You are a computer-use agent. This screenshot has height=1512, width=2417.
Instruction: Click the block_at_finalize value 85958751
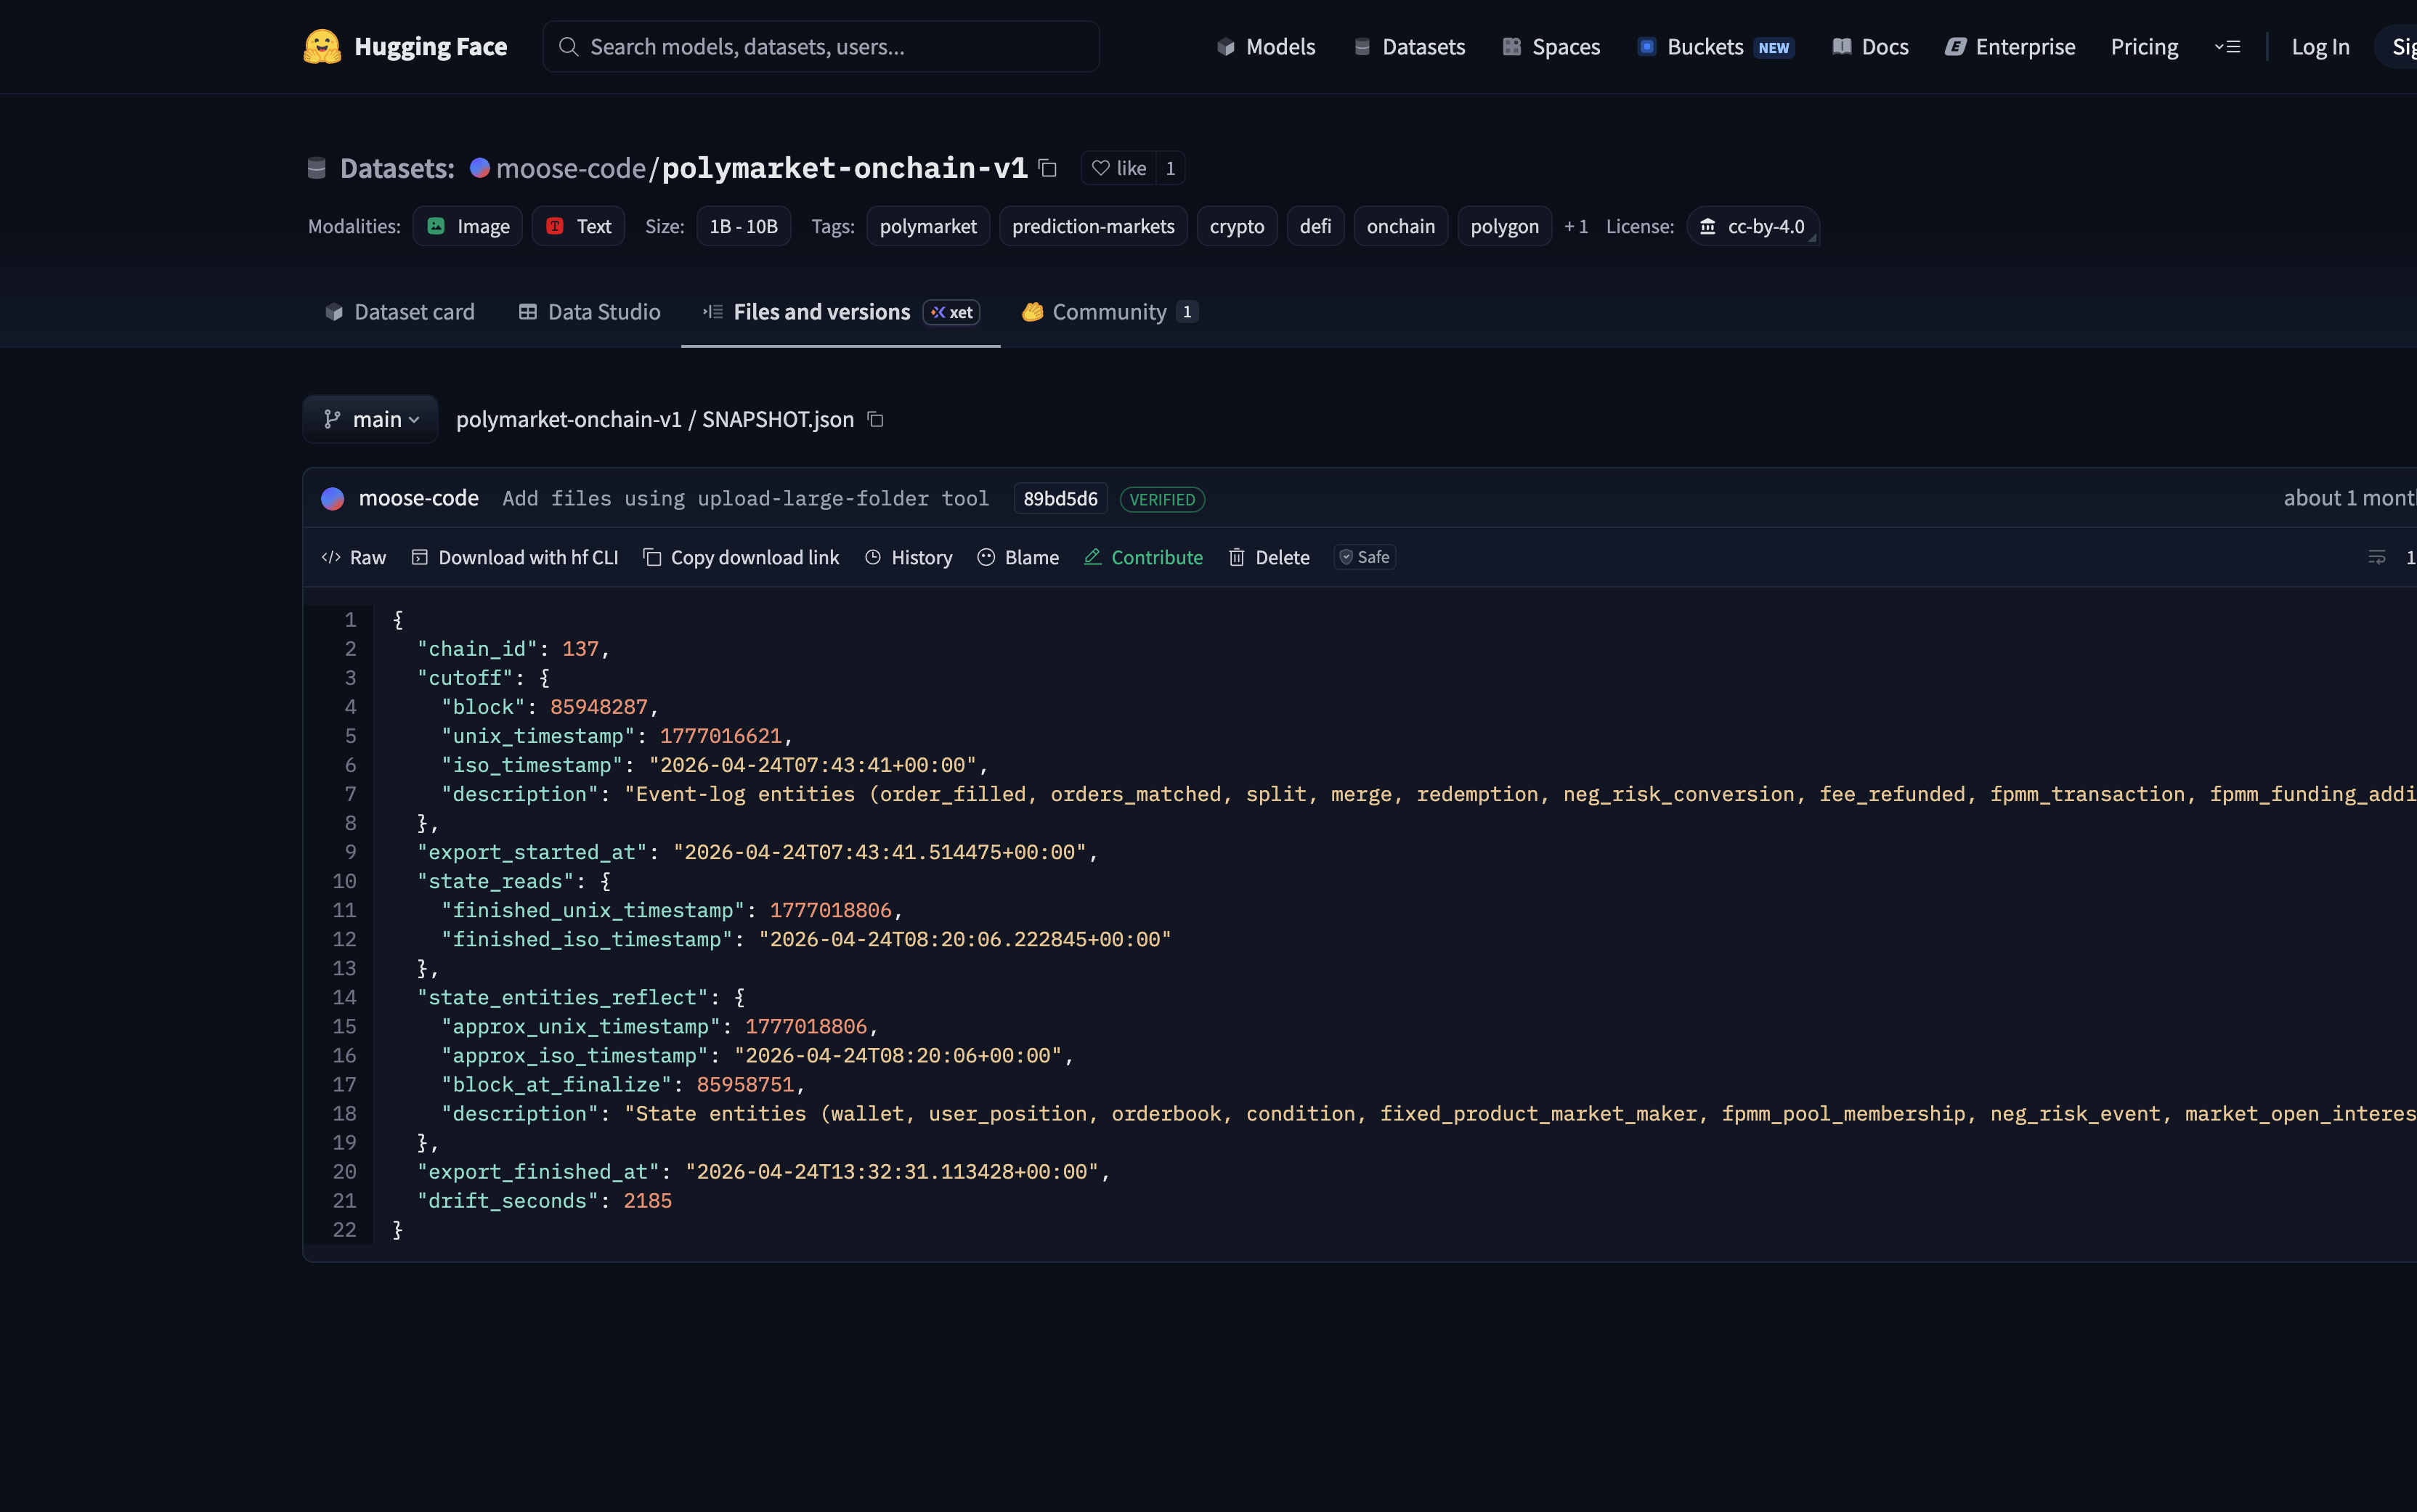click(x=745, y=1084)
